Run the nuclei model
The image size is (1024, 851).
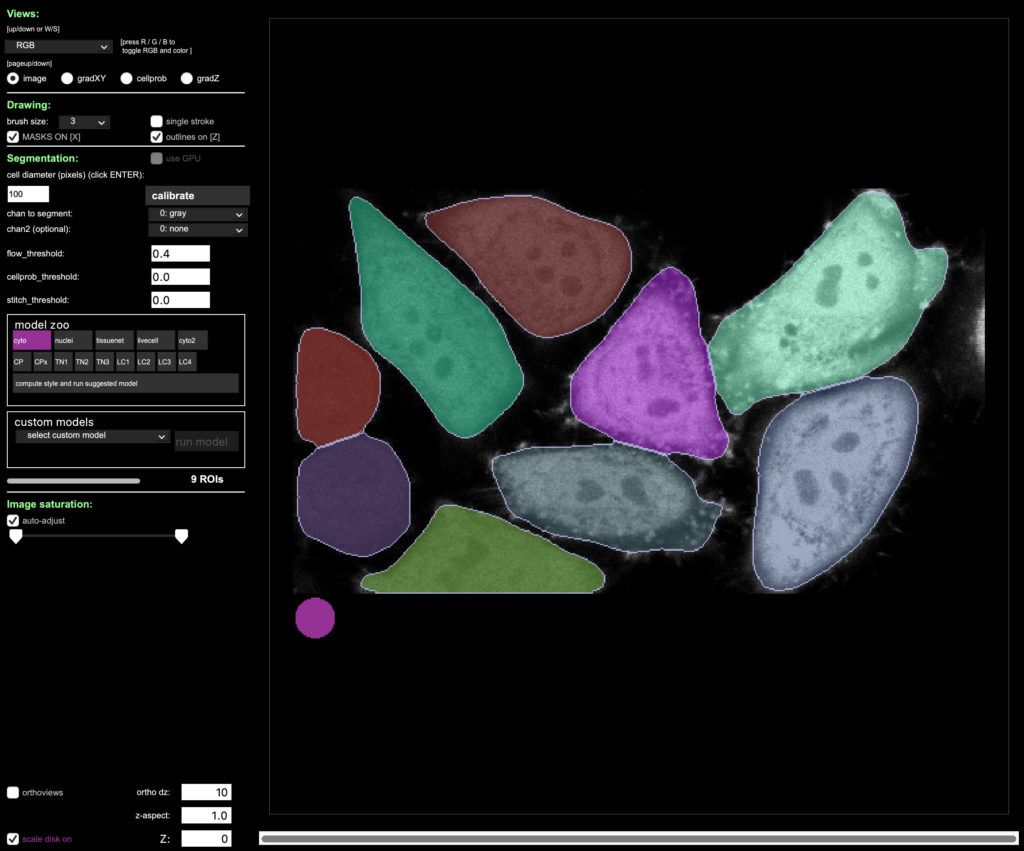click(73, 340)
